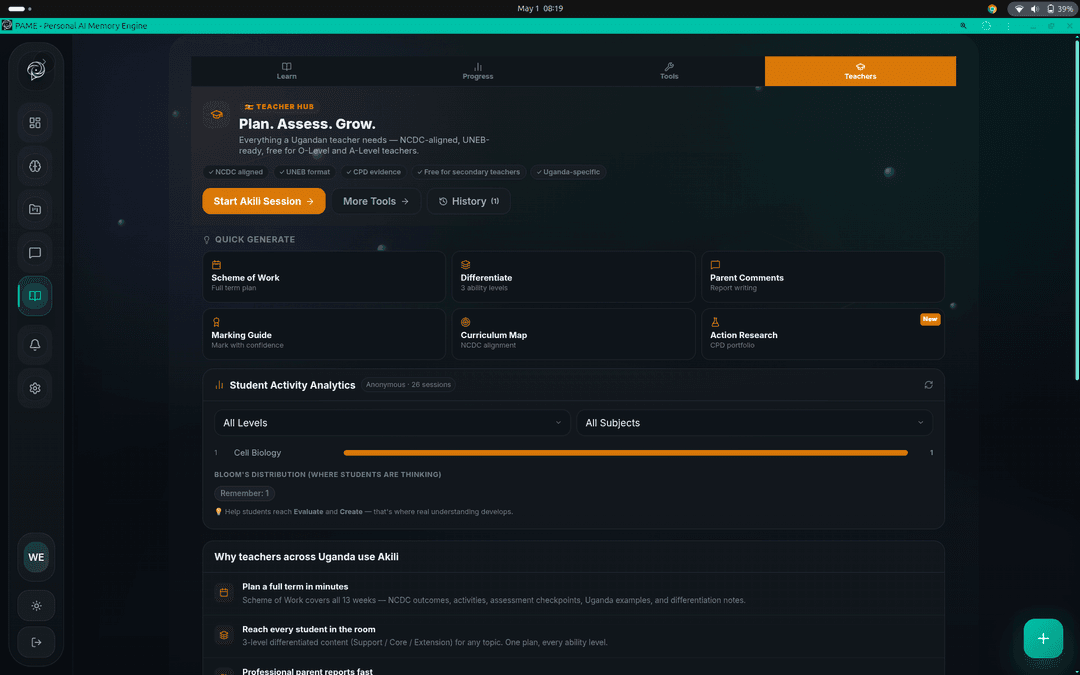The image size is (1080, 675).
Task: Click the Chrome icon in system top bar
Action: [x=993, y=9]
